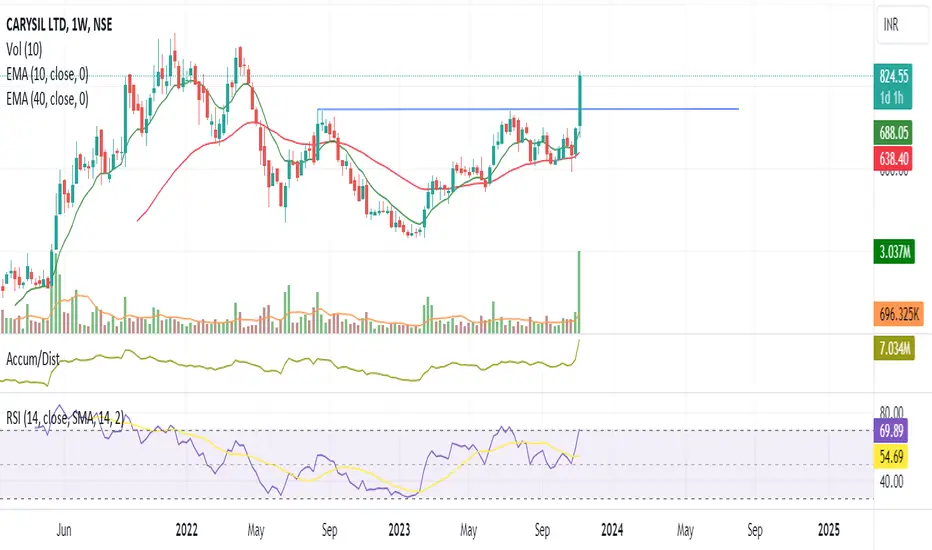Image resolution: width=932 pixels, height=550 pixels.
Task: Click the 638.40 EMA value label
Action: pyautogui.click(x=893, y=159)
